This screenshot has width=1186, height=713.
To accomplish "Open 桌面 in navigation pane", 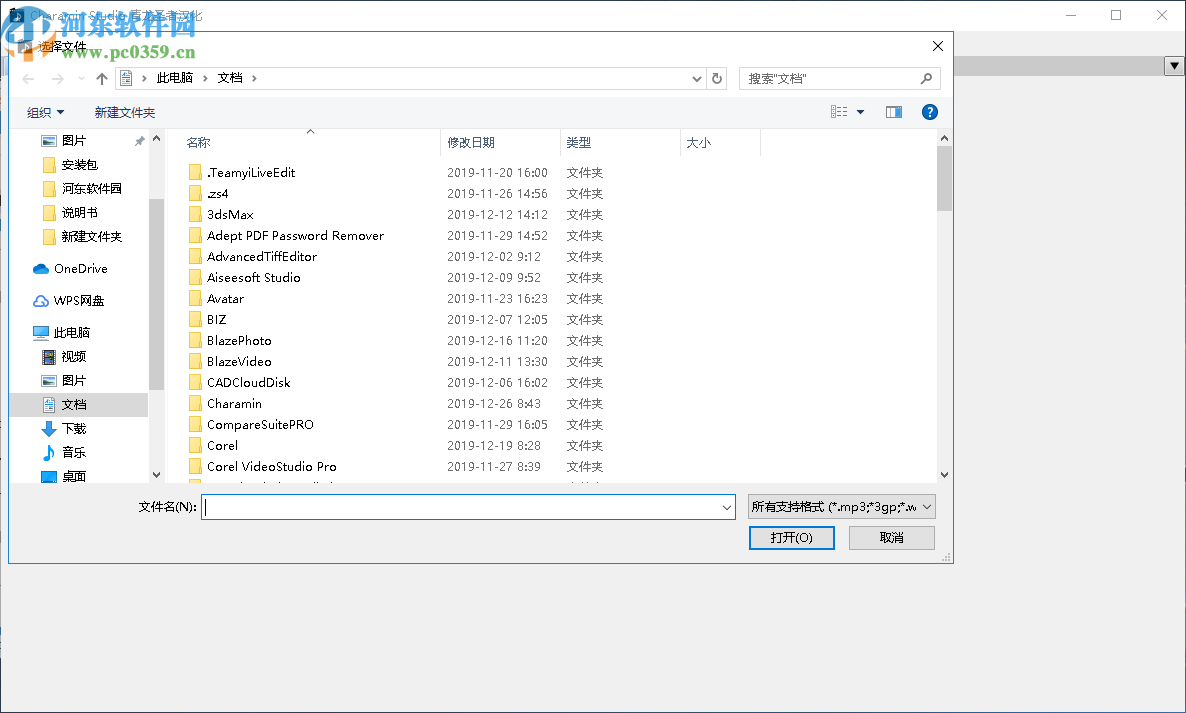I will 74,476.
